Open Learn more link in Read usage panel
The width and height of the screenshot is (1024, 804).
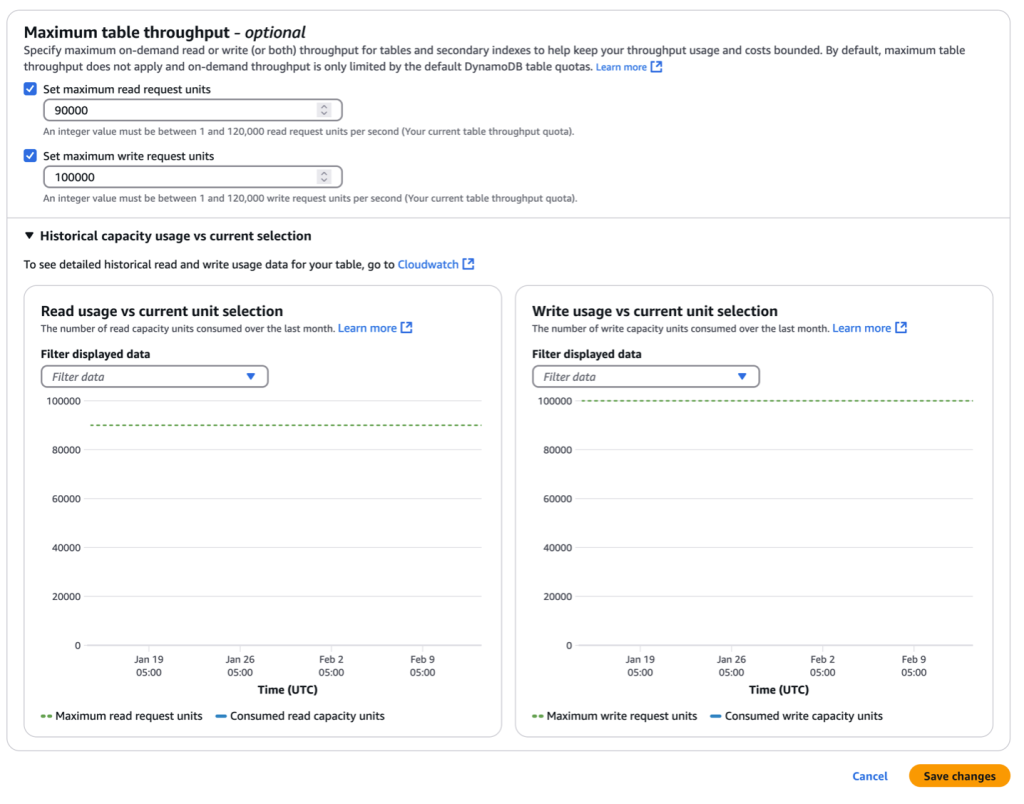point(367,328)
